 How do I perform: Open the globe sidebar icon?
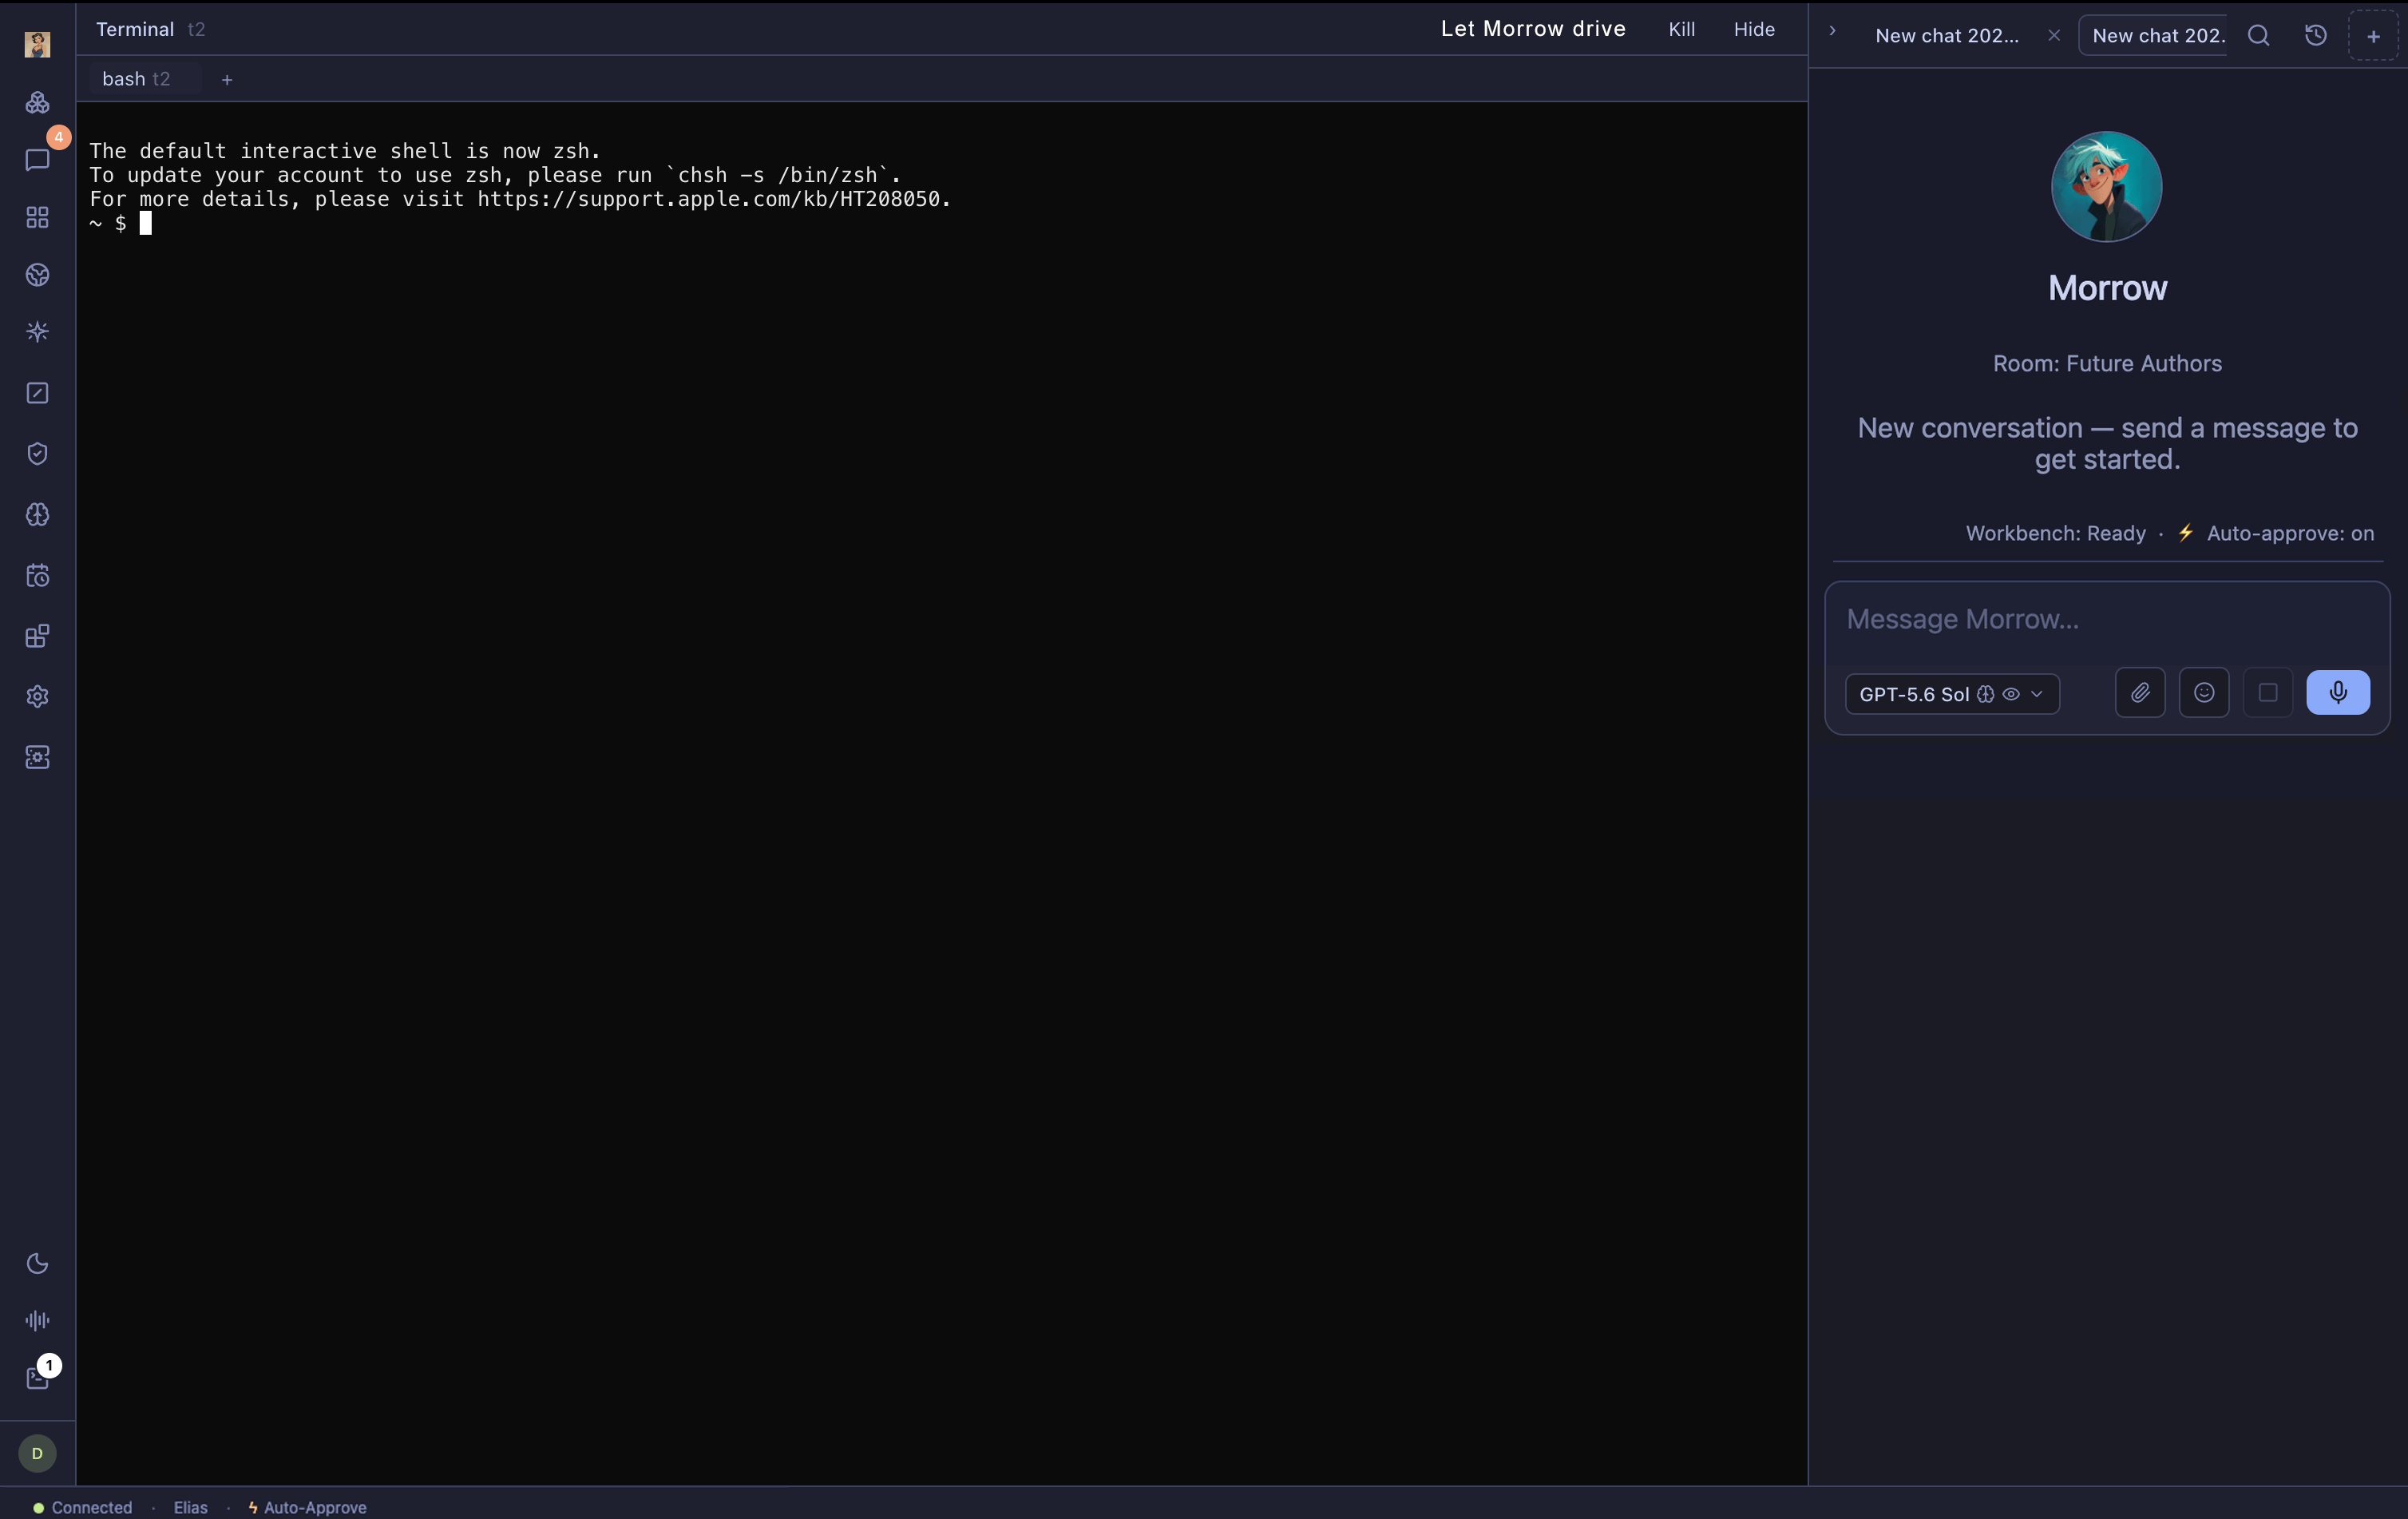[37, 275]
